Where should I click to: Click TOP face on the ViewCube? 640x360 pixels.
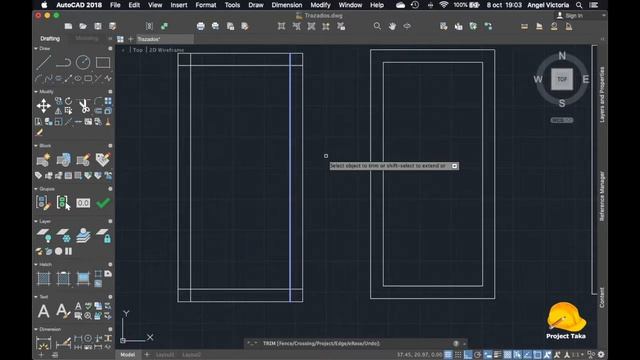(562, 79)
